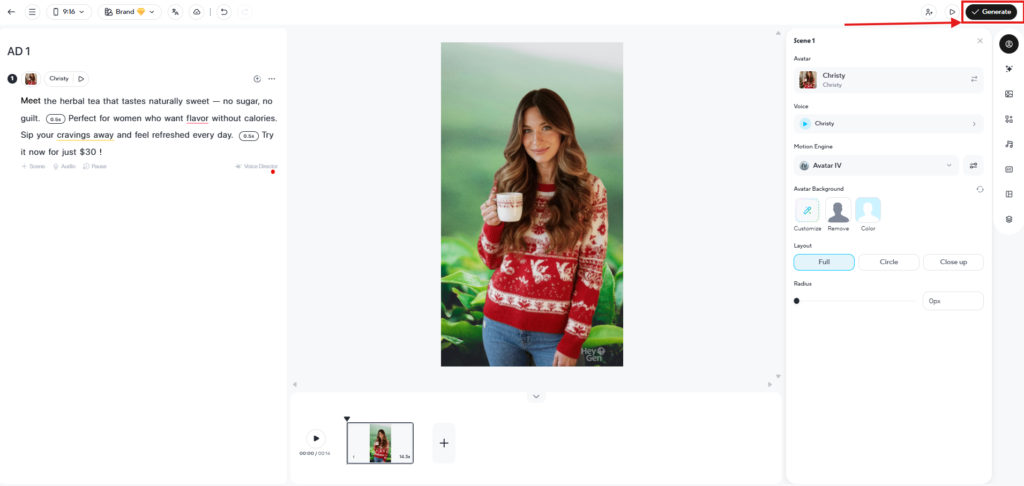The image size is (1024, 486).
Task: Select the scene 1 timeline thumbnail
Action: [380, 443]
